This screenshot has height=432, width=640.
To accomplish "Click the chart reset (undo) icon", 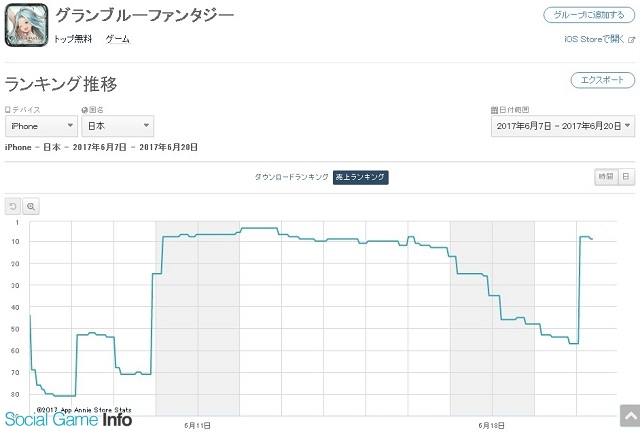I will 13,206.
